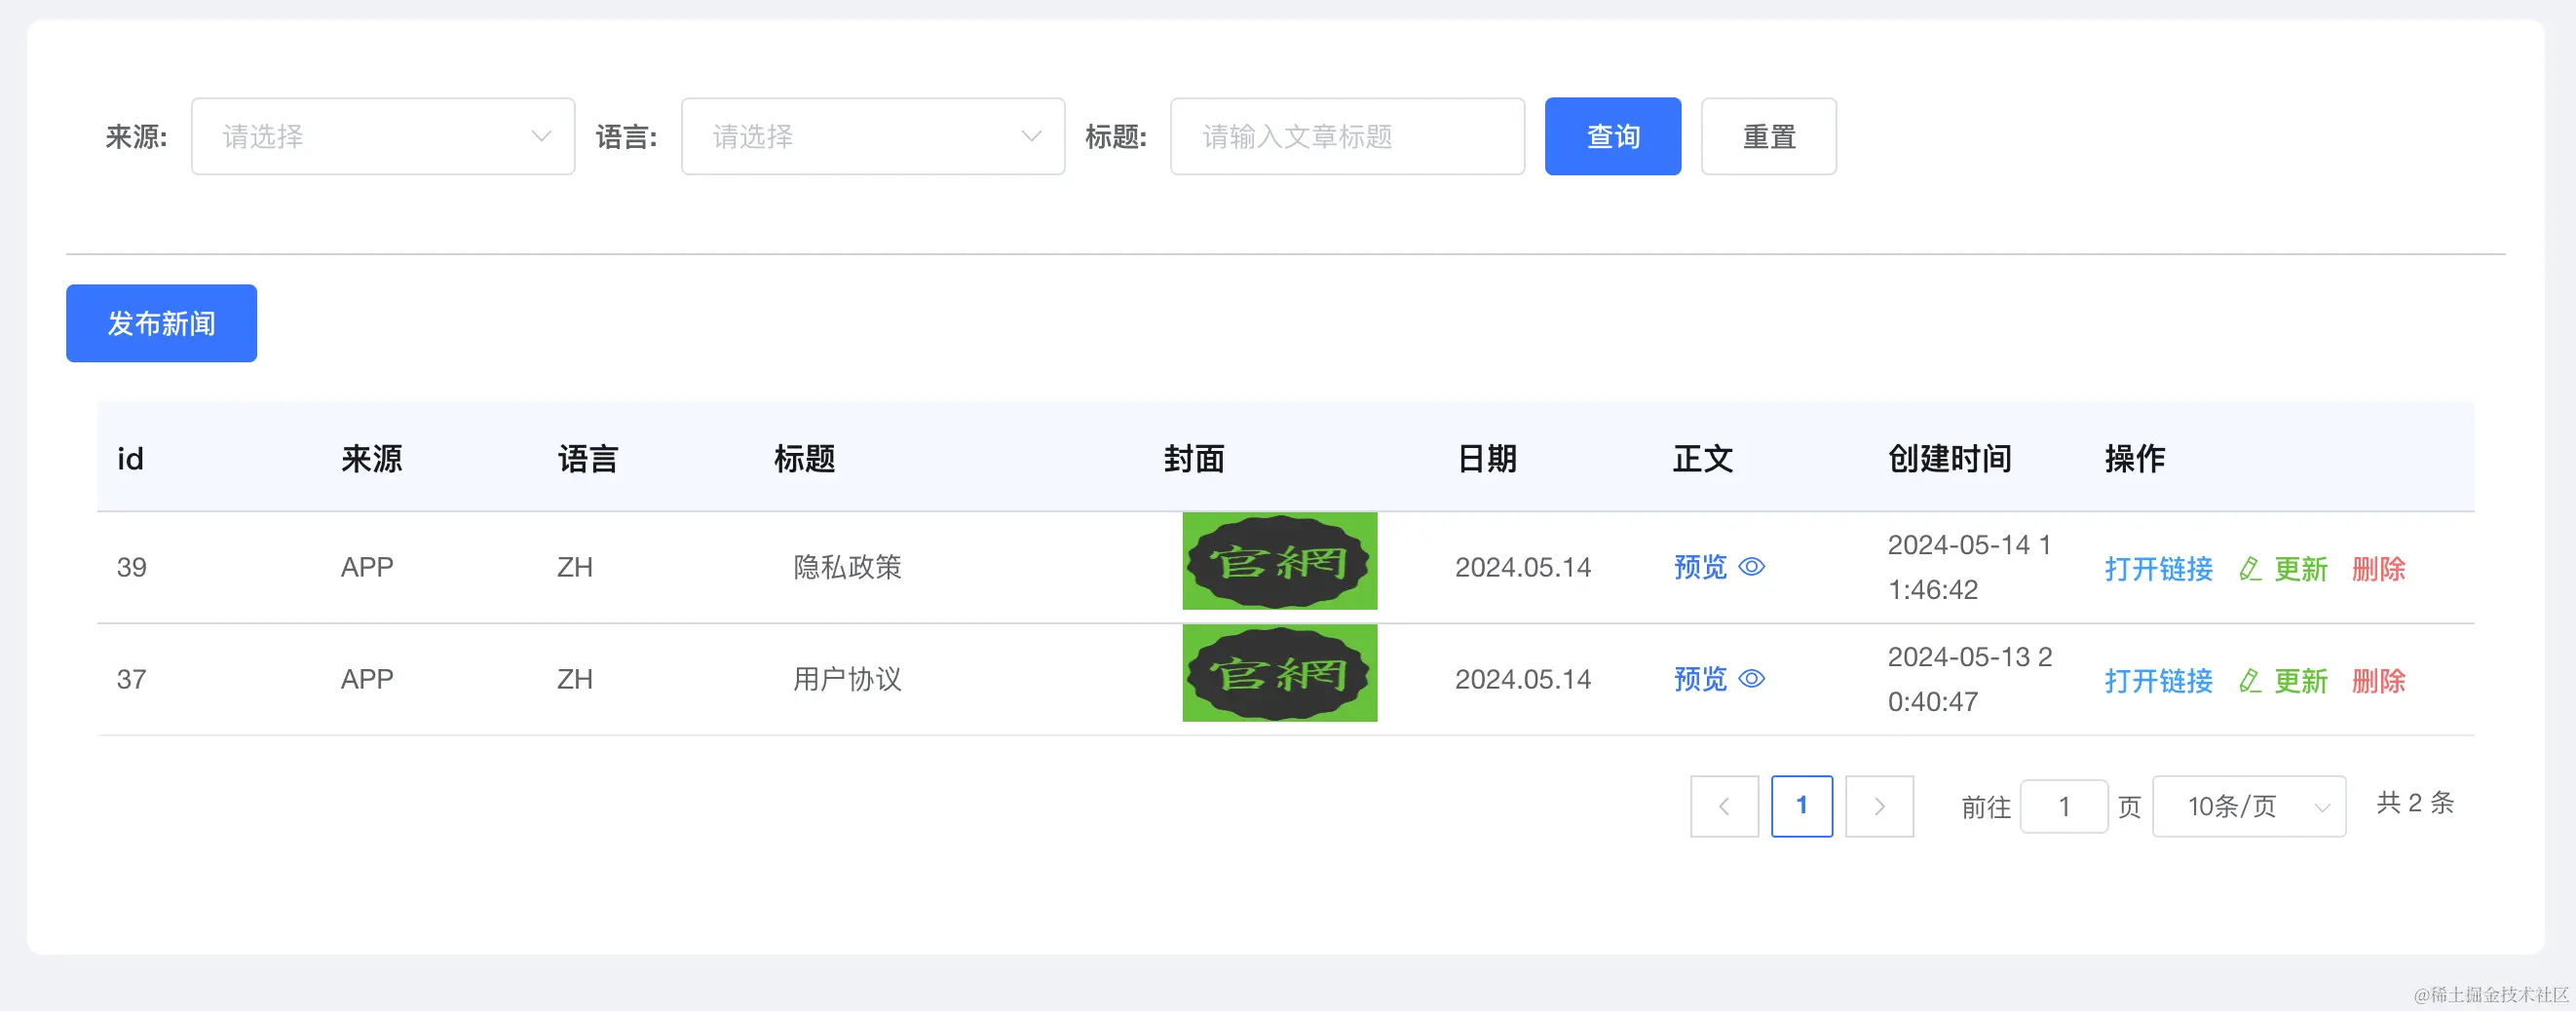Expand the 请选择 source selector

383,136
